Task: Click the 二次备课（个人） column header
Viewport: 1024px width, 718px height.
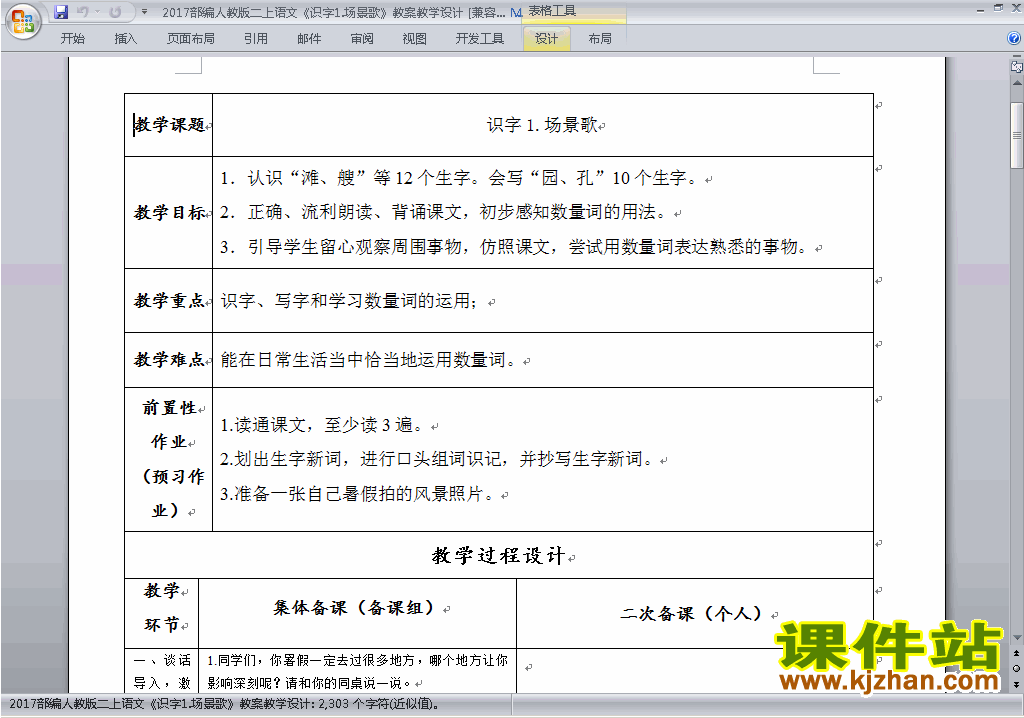Action: pyautogui.click(x=692, y=613)
